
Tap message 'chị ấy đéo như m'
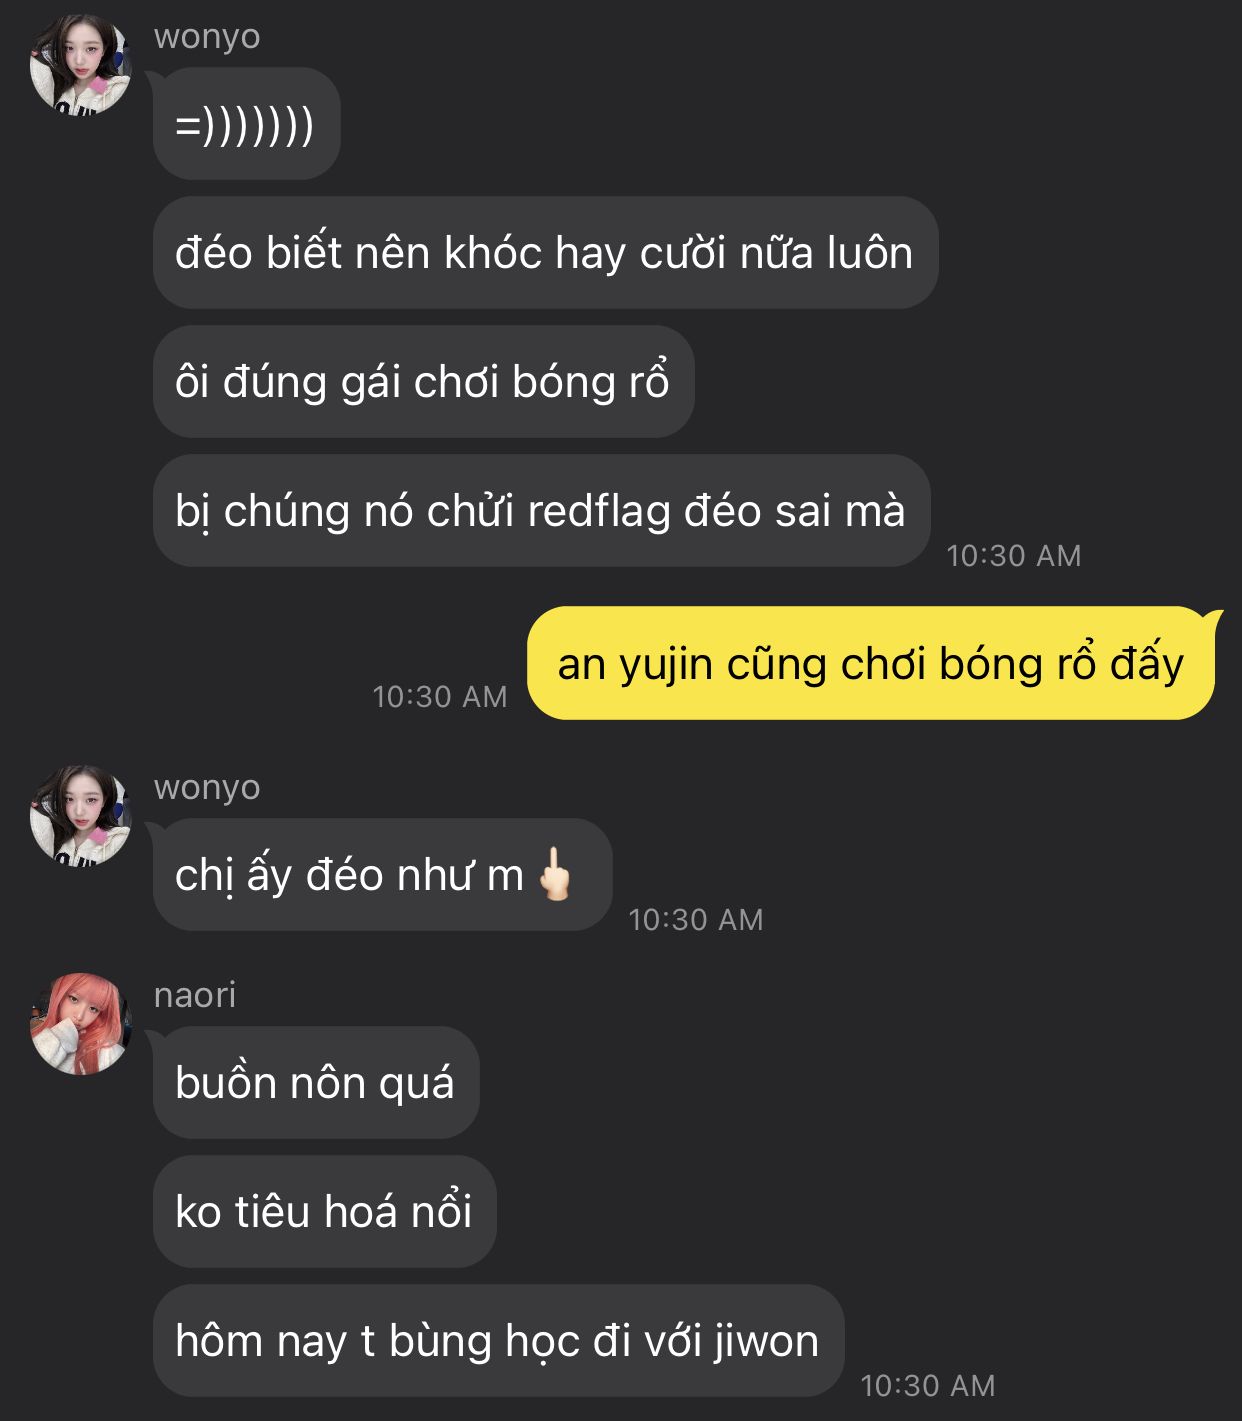[x=382, y=875]
